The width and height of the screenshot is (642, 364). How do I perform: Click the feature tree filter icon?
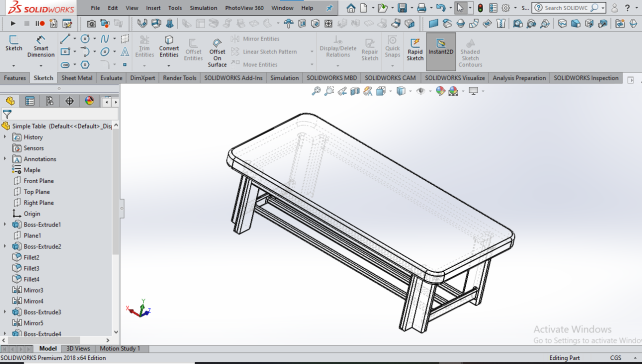click(7, 114)
